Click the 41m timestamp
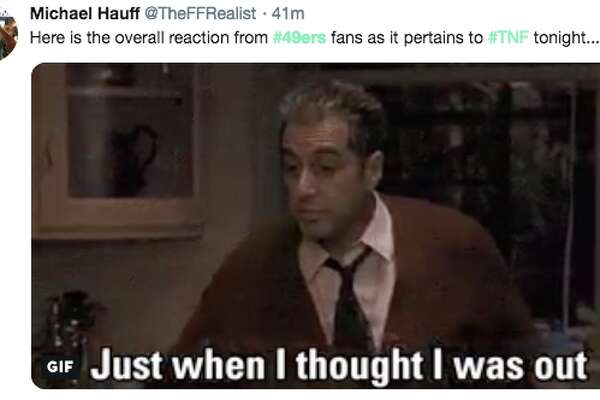 (288, 14)
